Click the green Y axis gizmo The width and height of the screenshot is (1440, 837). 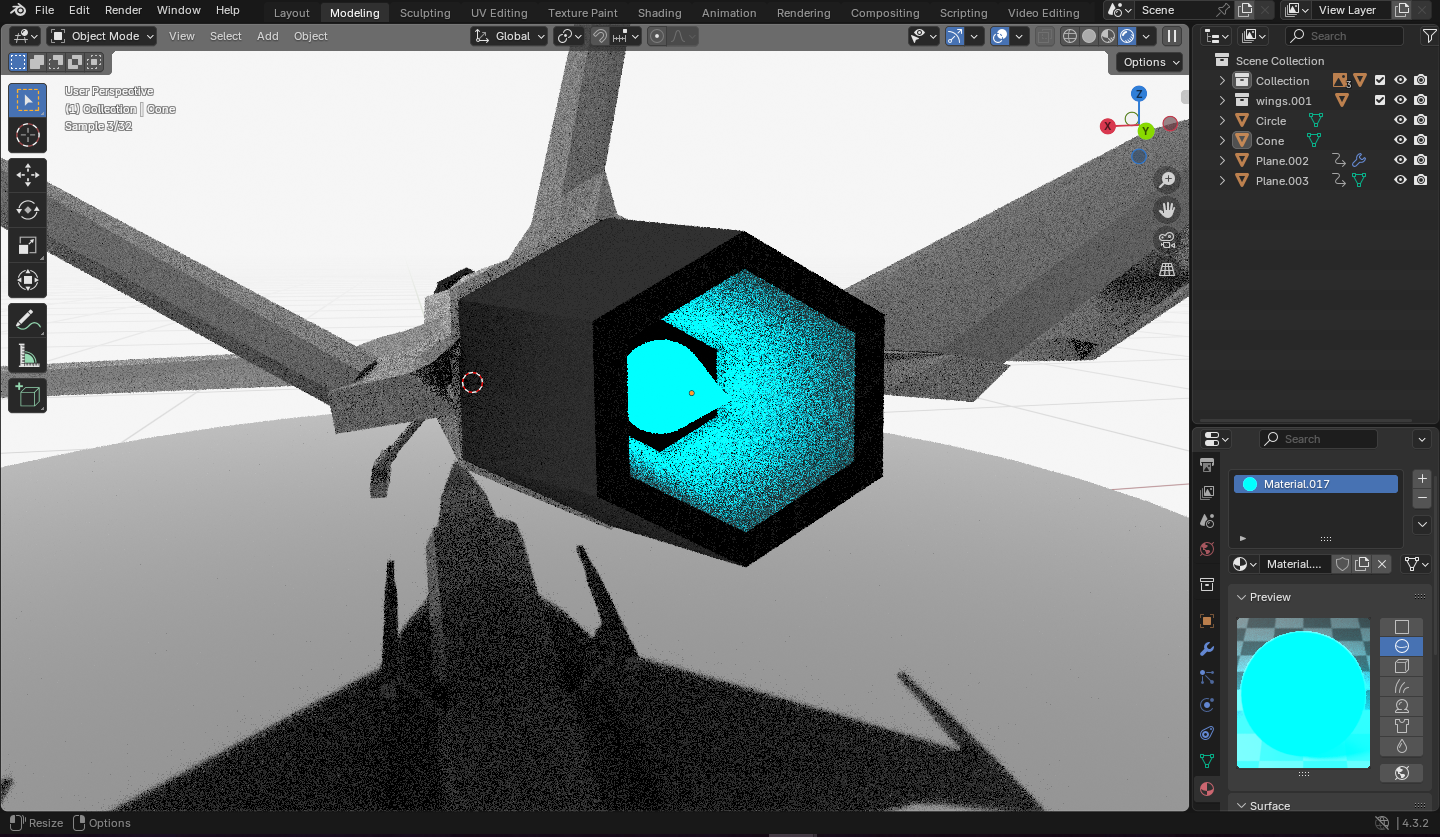[1146, 131]
